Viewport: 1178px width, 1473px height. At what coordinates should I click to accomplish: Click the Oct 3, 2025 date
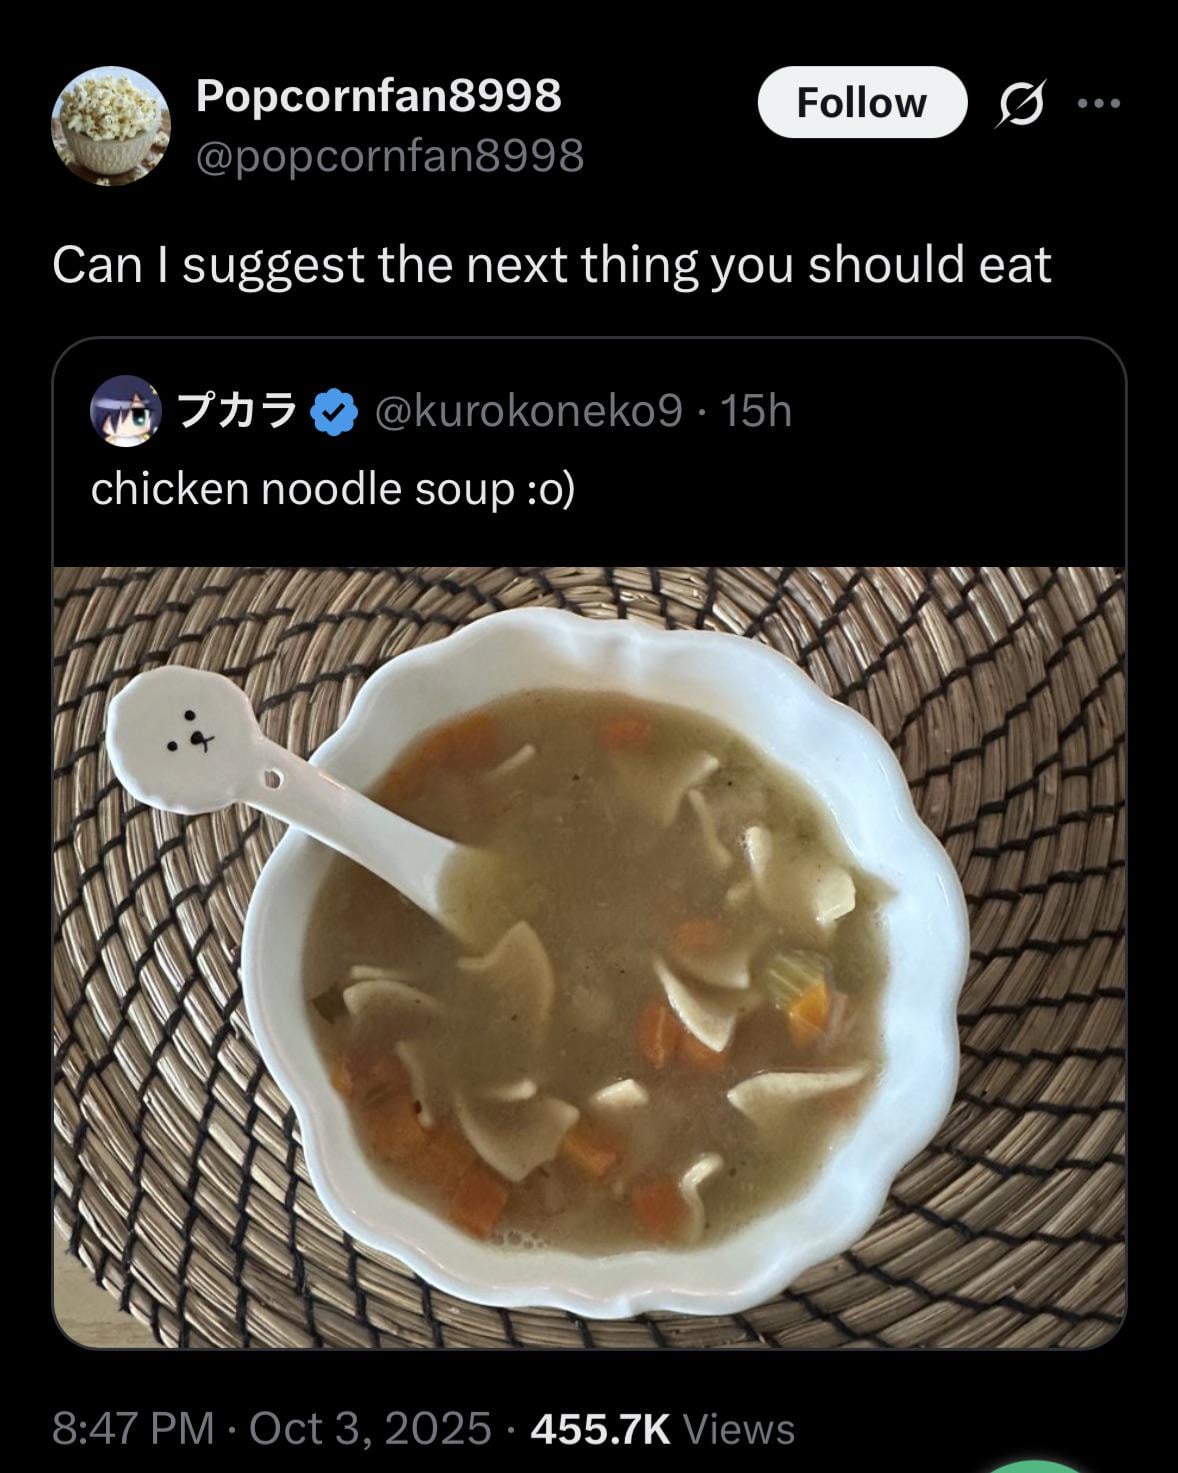pyautogui.click(x=370, y=1428)
